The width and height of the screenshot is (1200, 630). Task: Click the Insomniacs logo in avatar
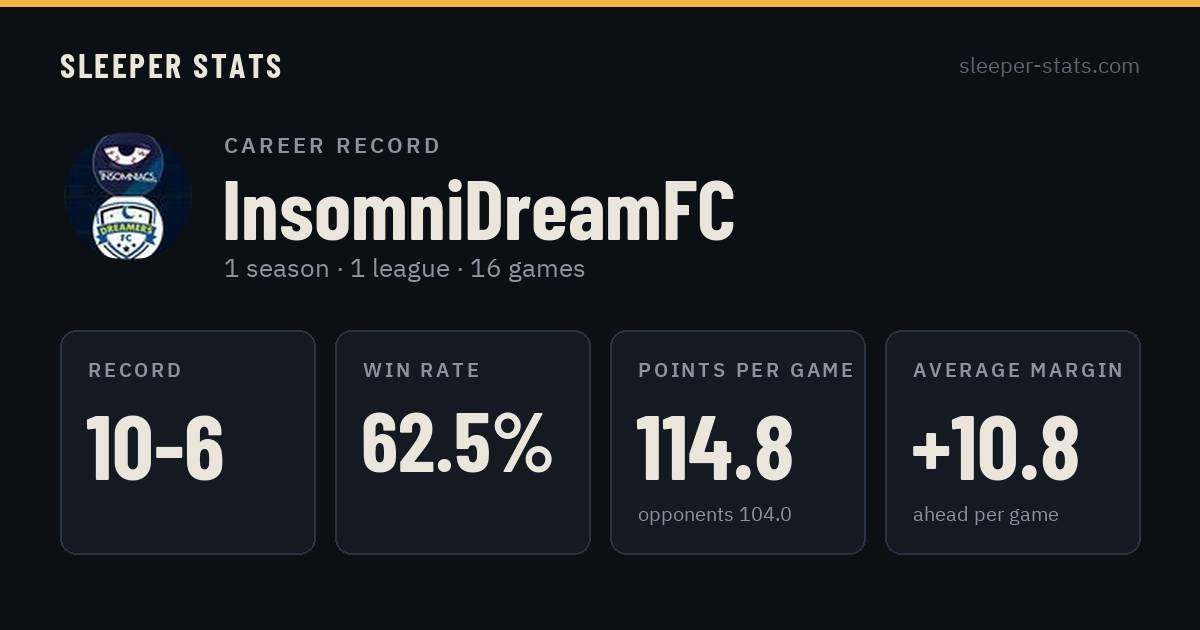[x=129, y=161]
